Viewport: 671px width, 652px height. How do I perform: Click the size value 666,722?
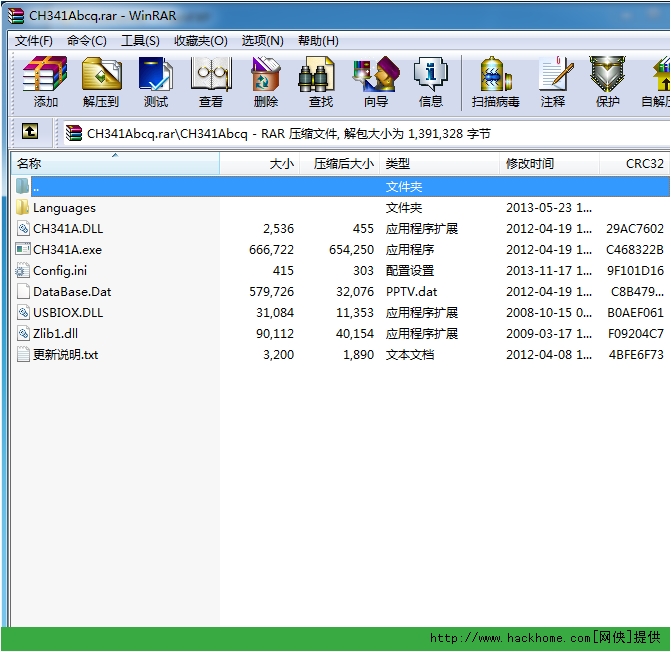click(271, 249)
